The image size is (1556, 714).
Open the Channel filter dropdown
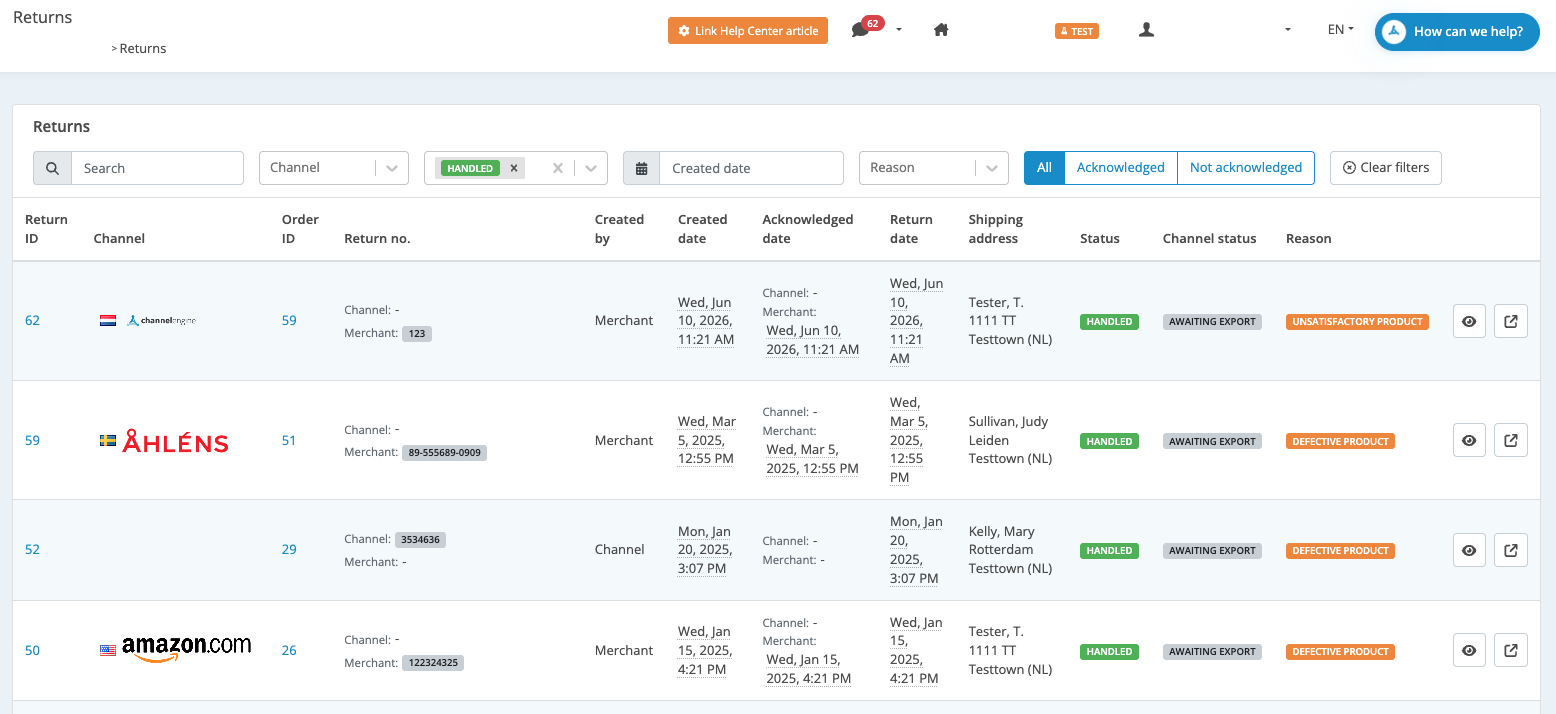tap(334, 168)
